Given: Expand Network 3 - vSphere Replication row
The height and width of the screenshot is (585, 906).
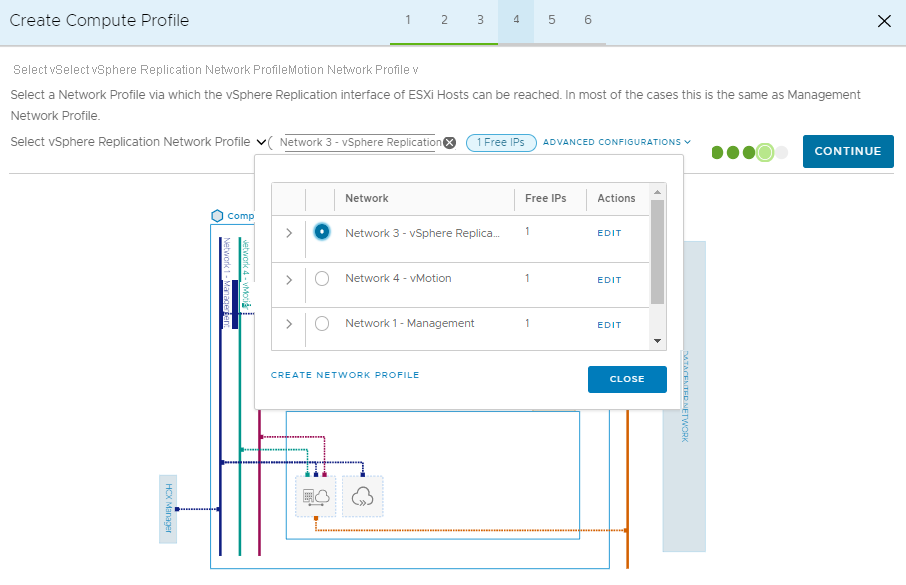Looking at the screenshot, I should (x=289, y=233).
